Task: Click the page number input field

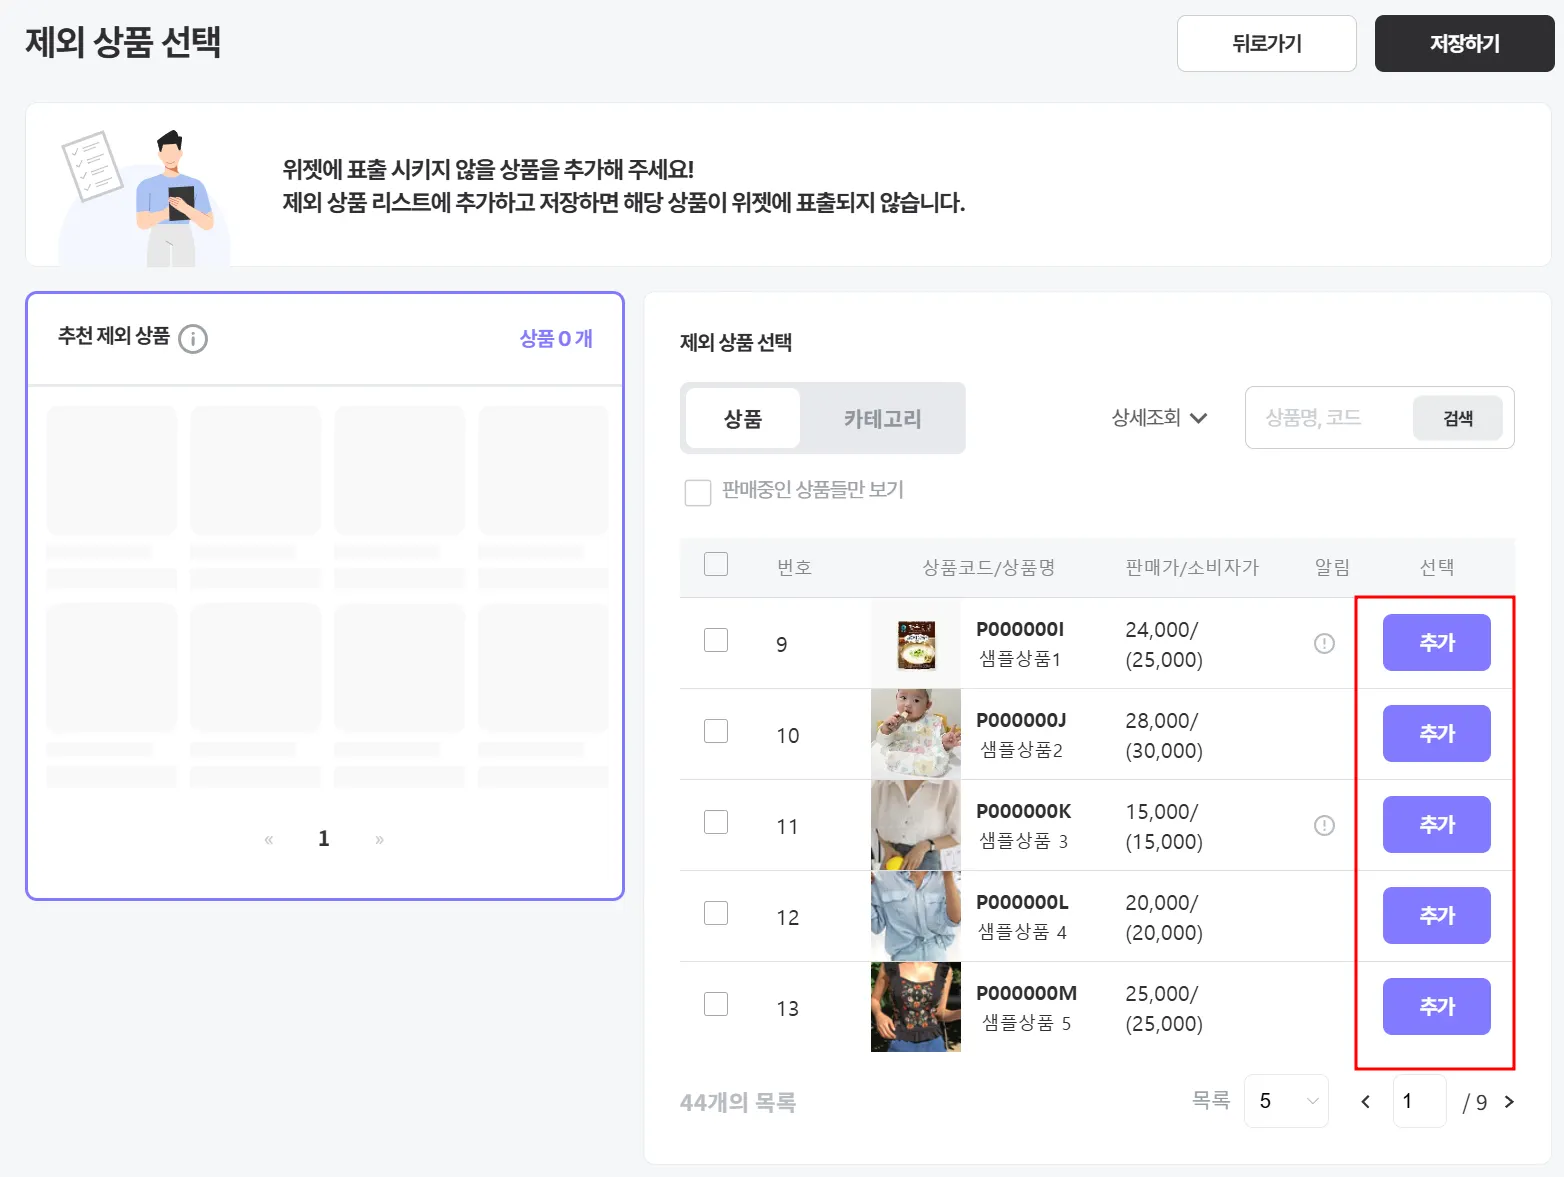Action: click(1420, 1101)
